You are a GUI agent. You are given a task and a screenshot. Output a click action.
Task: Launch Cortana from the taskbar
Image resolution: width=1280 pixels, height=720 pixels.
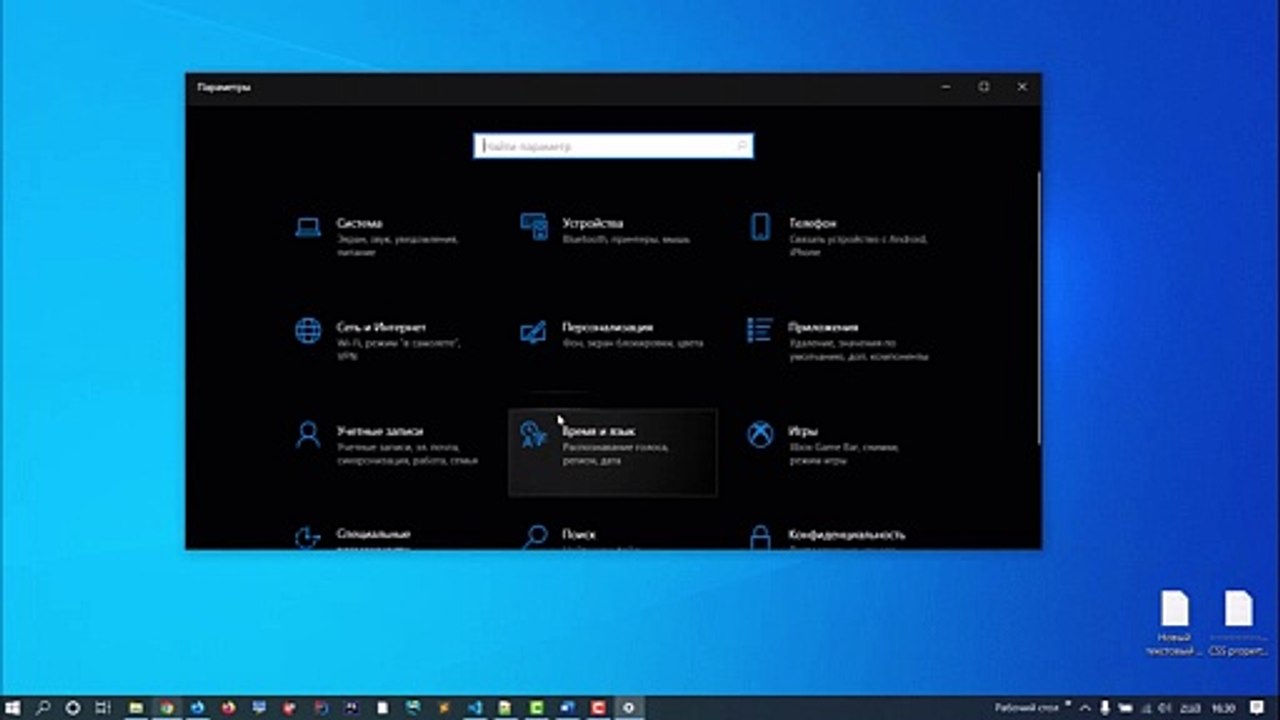pos(73,708)
